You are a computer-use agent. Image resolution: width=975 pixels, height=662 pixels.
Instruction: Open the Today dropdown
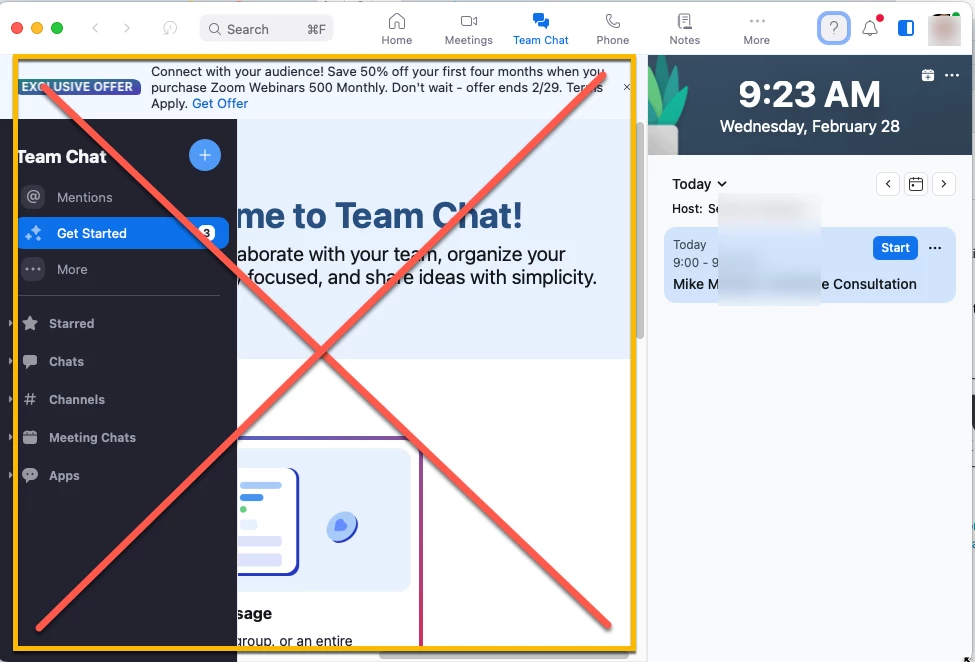(x=700, y=184)
